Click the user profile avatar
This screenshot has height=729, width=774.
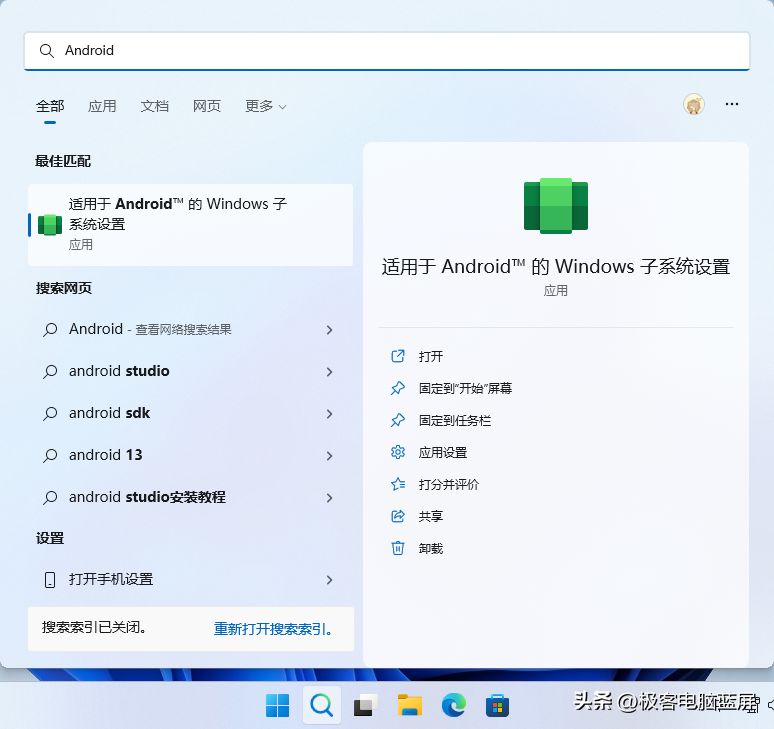tap(694, 104)
